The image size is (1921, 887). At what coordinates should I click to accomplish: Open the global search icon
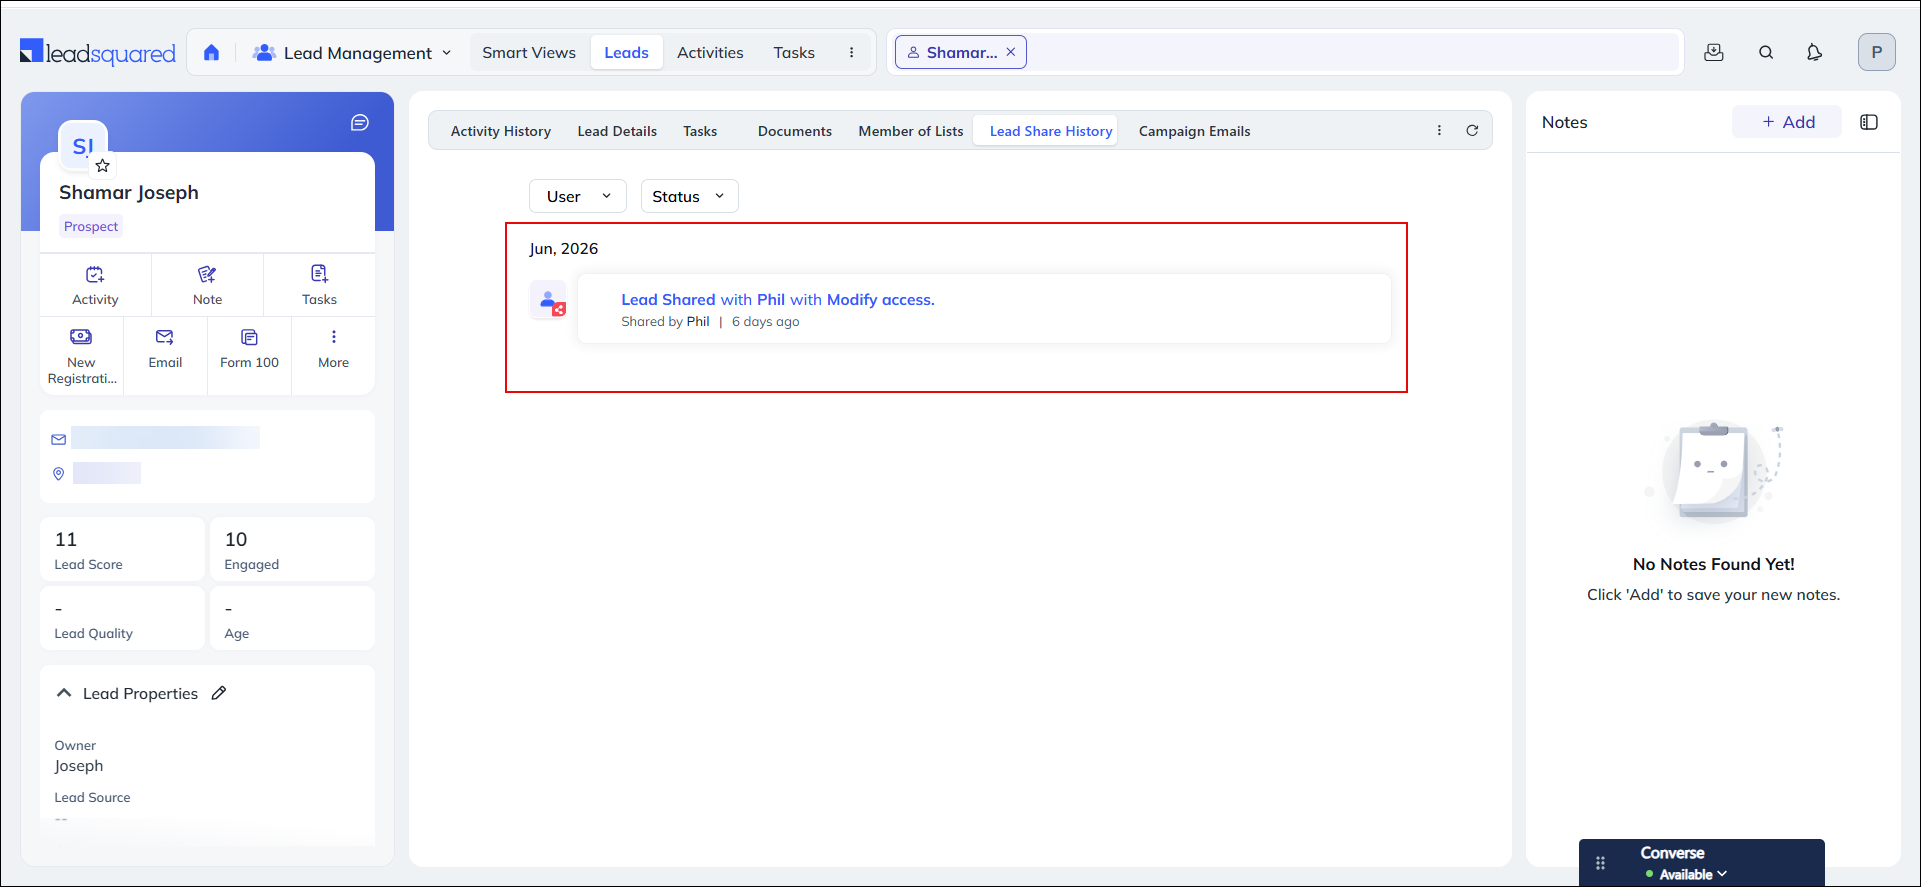click(x=1766, y=52)
